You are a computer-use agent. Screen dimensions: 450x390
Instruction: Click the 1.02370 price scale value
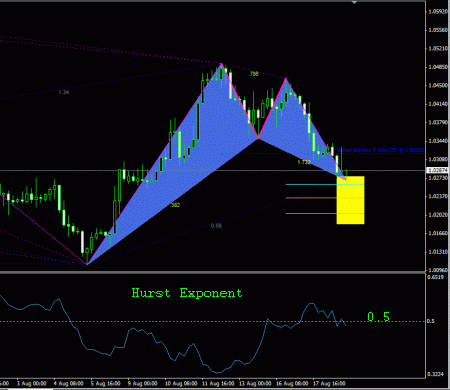click(438, 196)
